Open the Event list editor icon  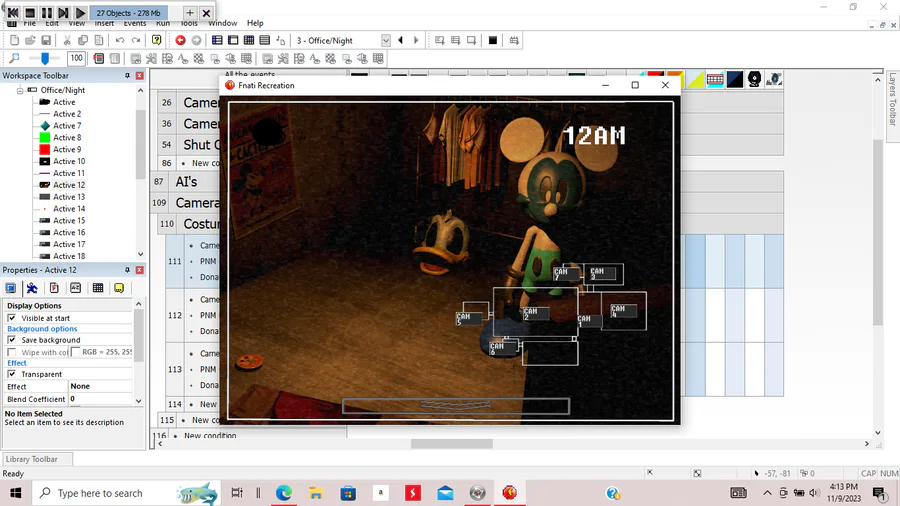point(265,40)
